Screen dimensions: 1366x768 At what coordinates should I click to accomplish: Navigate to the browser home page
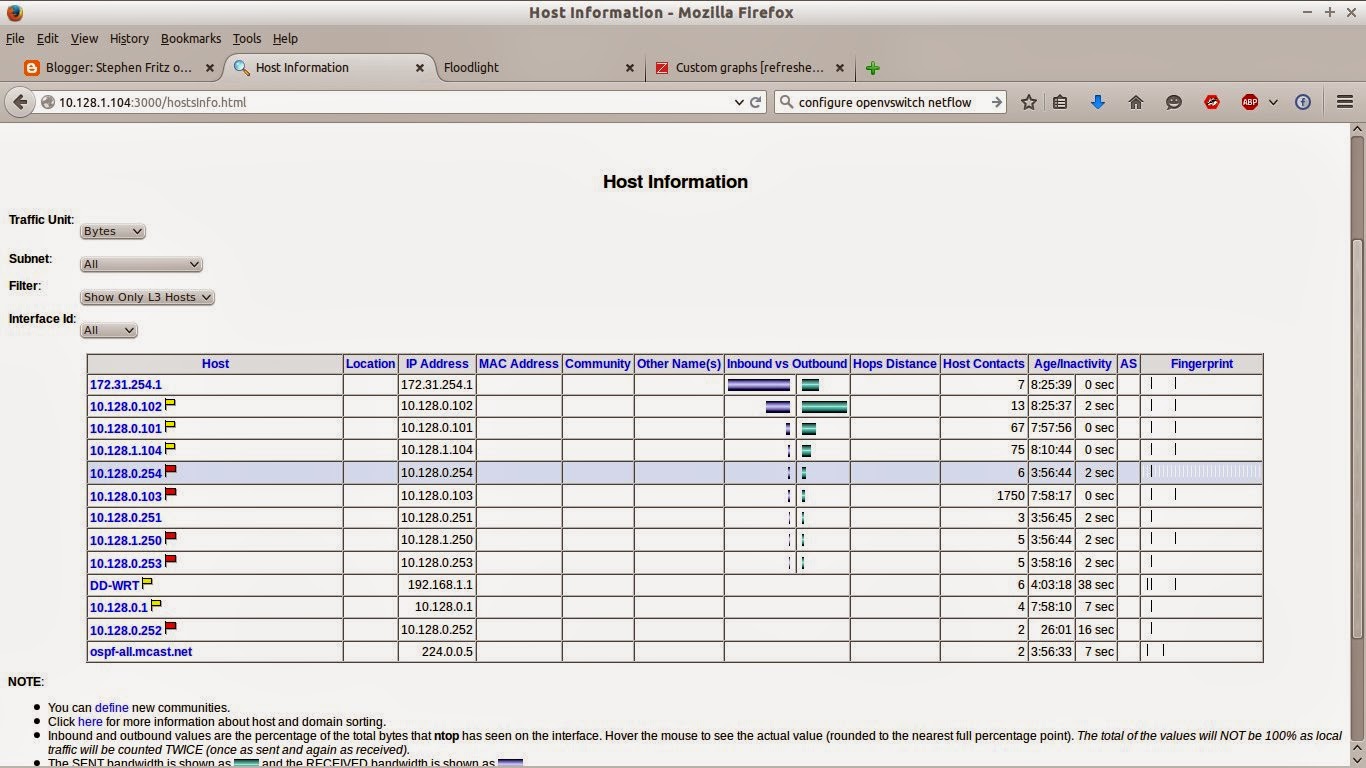coord(1135,101)
